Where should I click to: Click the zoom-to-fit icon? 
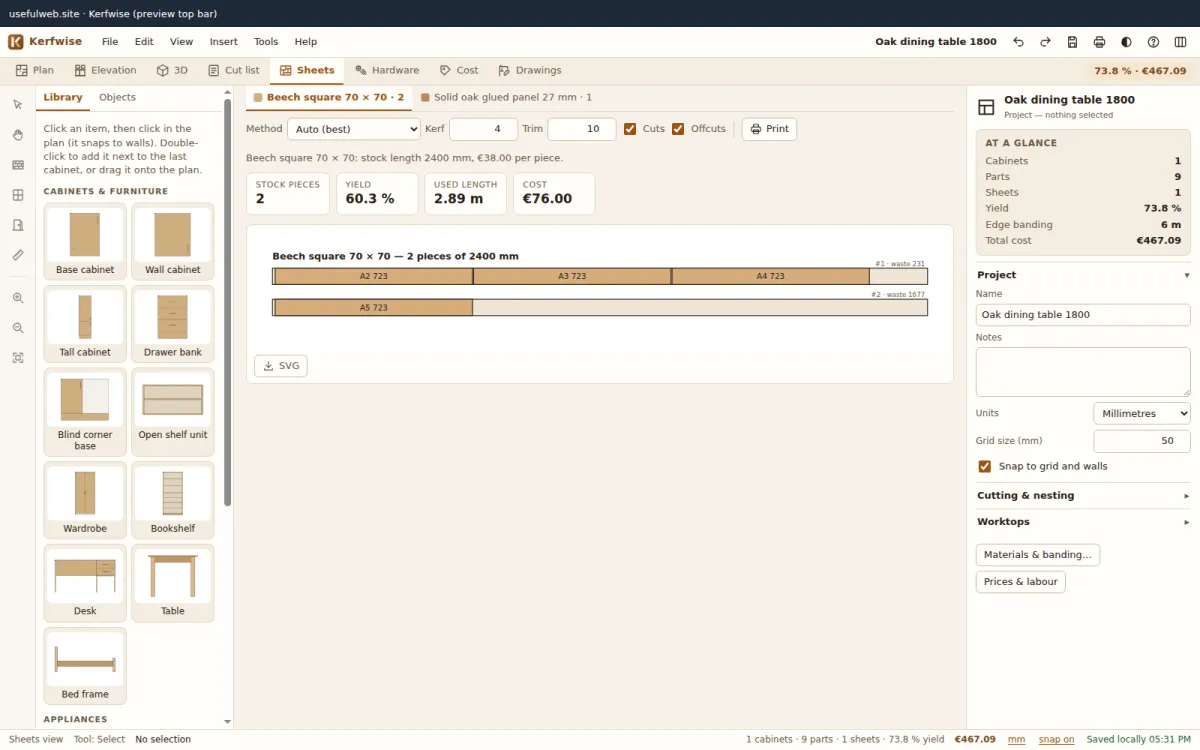click(18, 358)
